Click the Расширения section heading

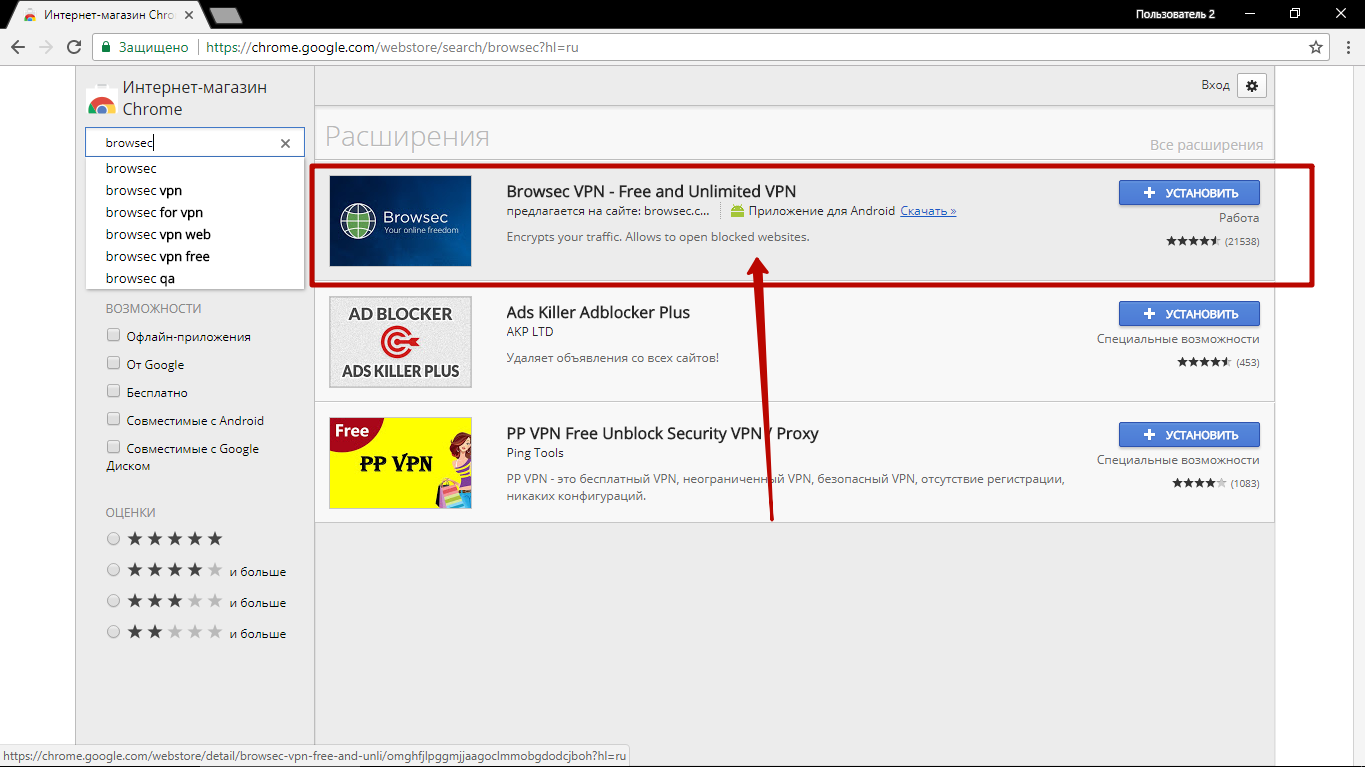pyautogui.click(x=407, y=137)
